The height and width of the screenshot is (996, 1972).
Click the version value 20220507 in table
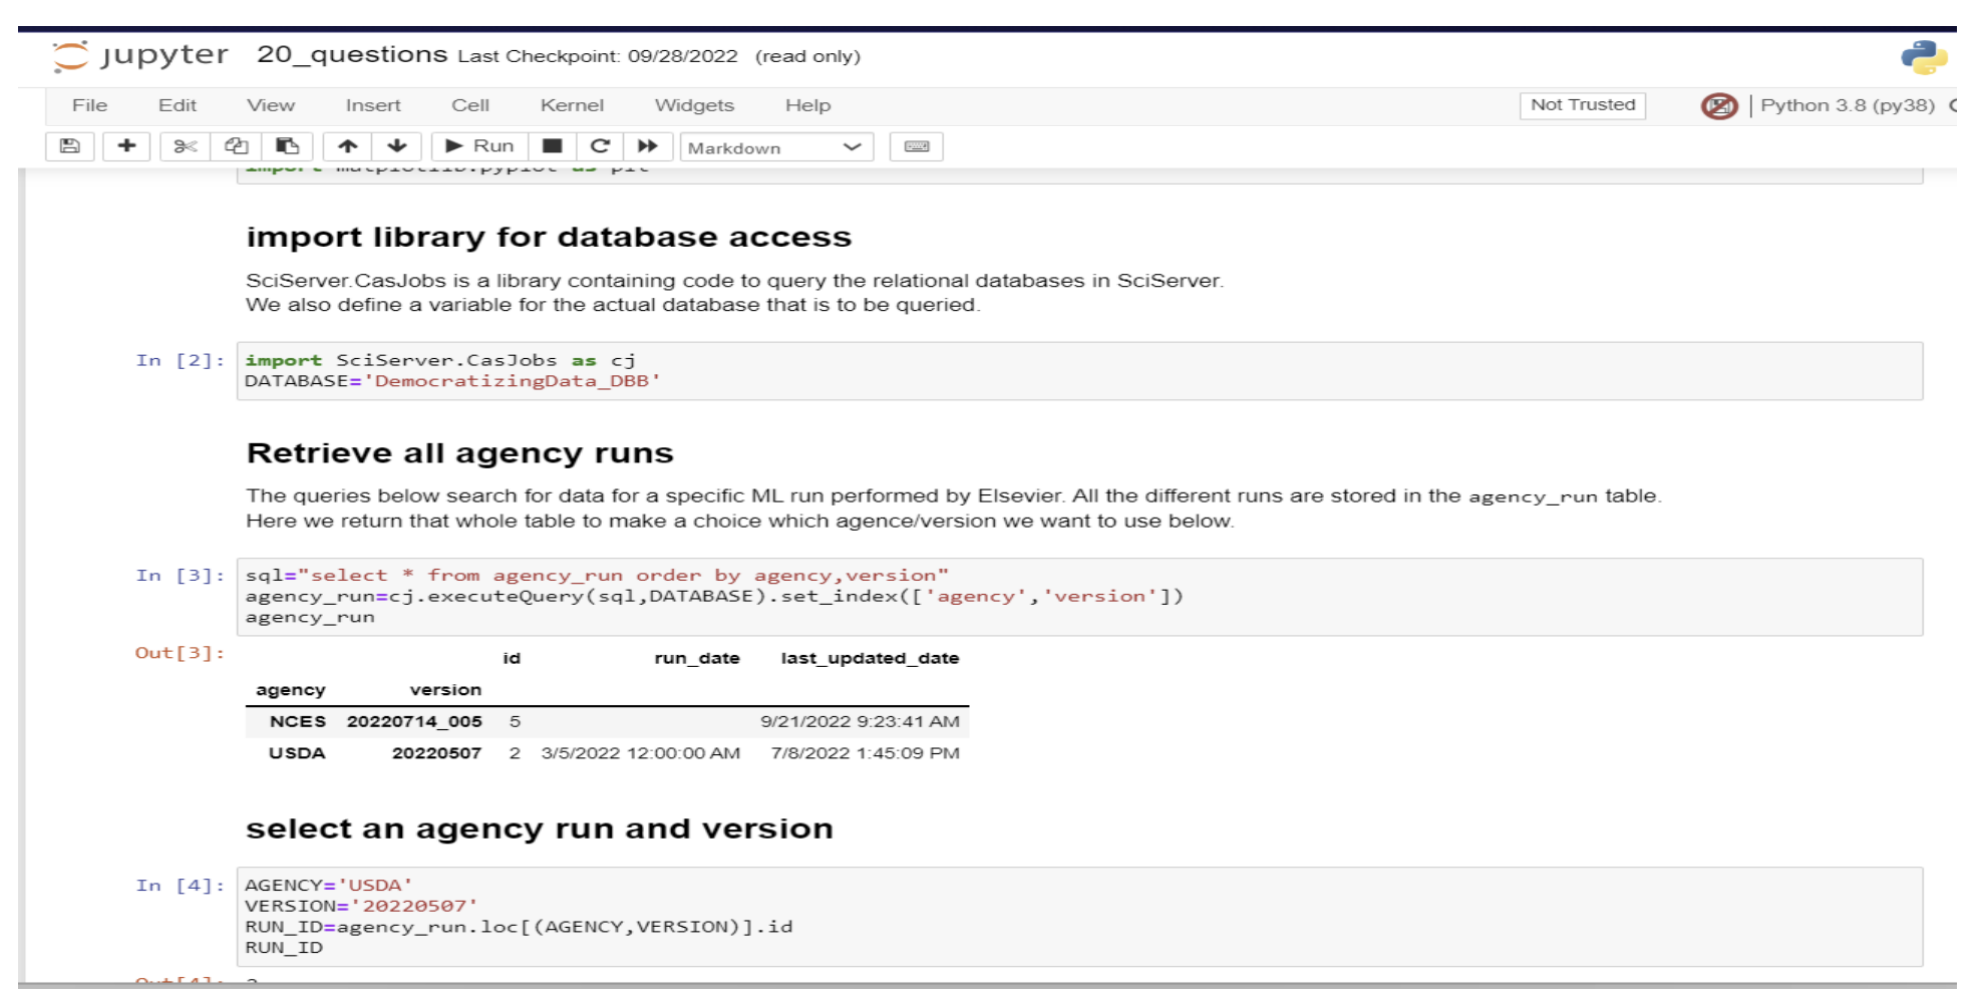pyautogui.click(x=436, y=753)
